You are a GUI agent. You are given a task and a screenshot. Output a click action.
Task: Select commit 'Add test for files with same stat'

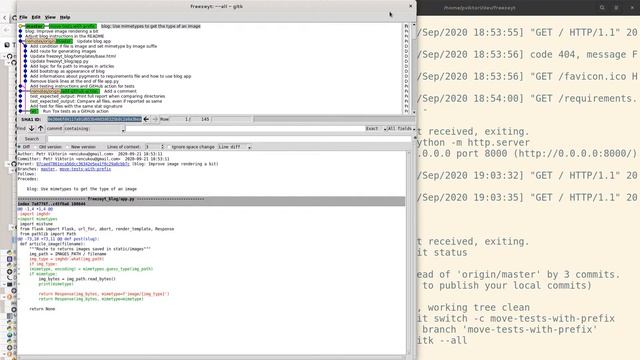76,106
